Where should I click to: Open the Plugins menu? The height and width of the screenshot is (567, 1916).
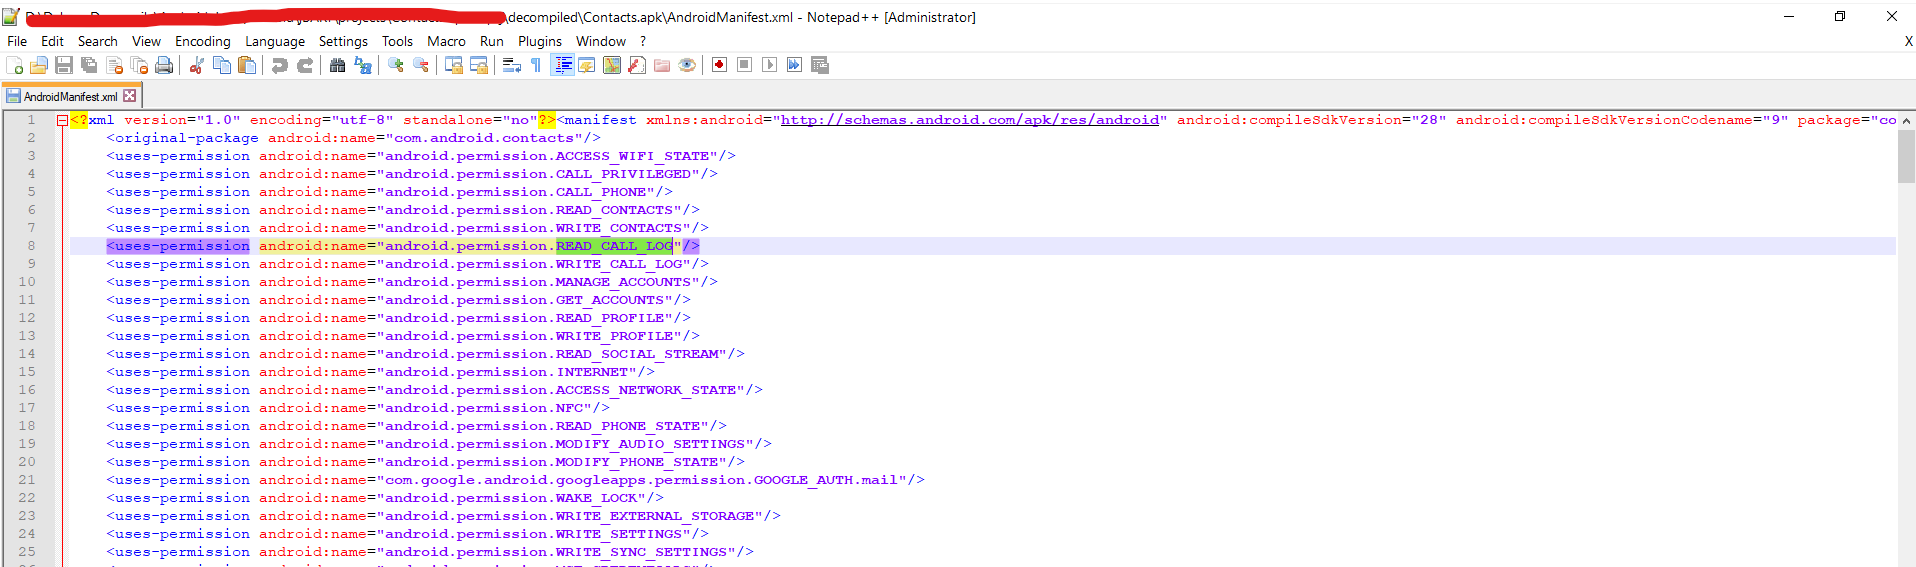(x=539, y=41)
